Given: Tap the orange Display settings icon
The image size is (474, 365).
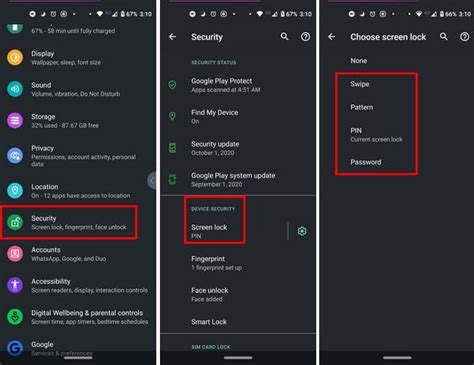Looking at the screenshot, I should [15, 58].
